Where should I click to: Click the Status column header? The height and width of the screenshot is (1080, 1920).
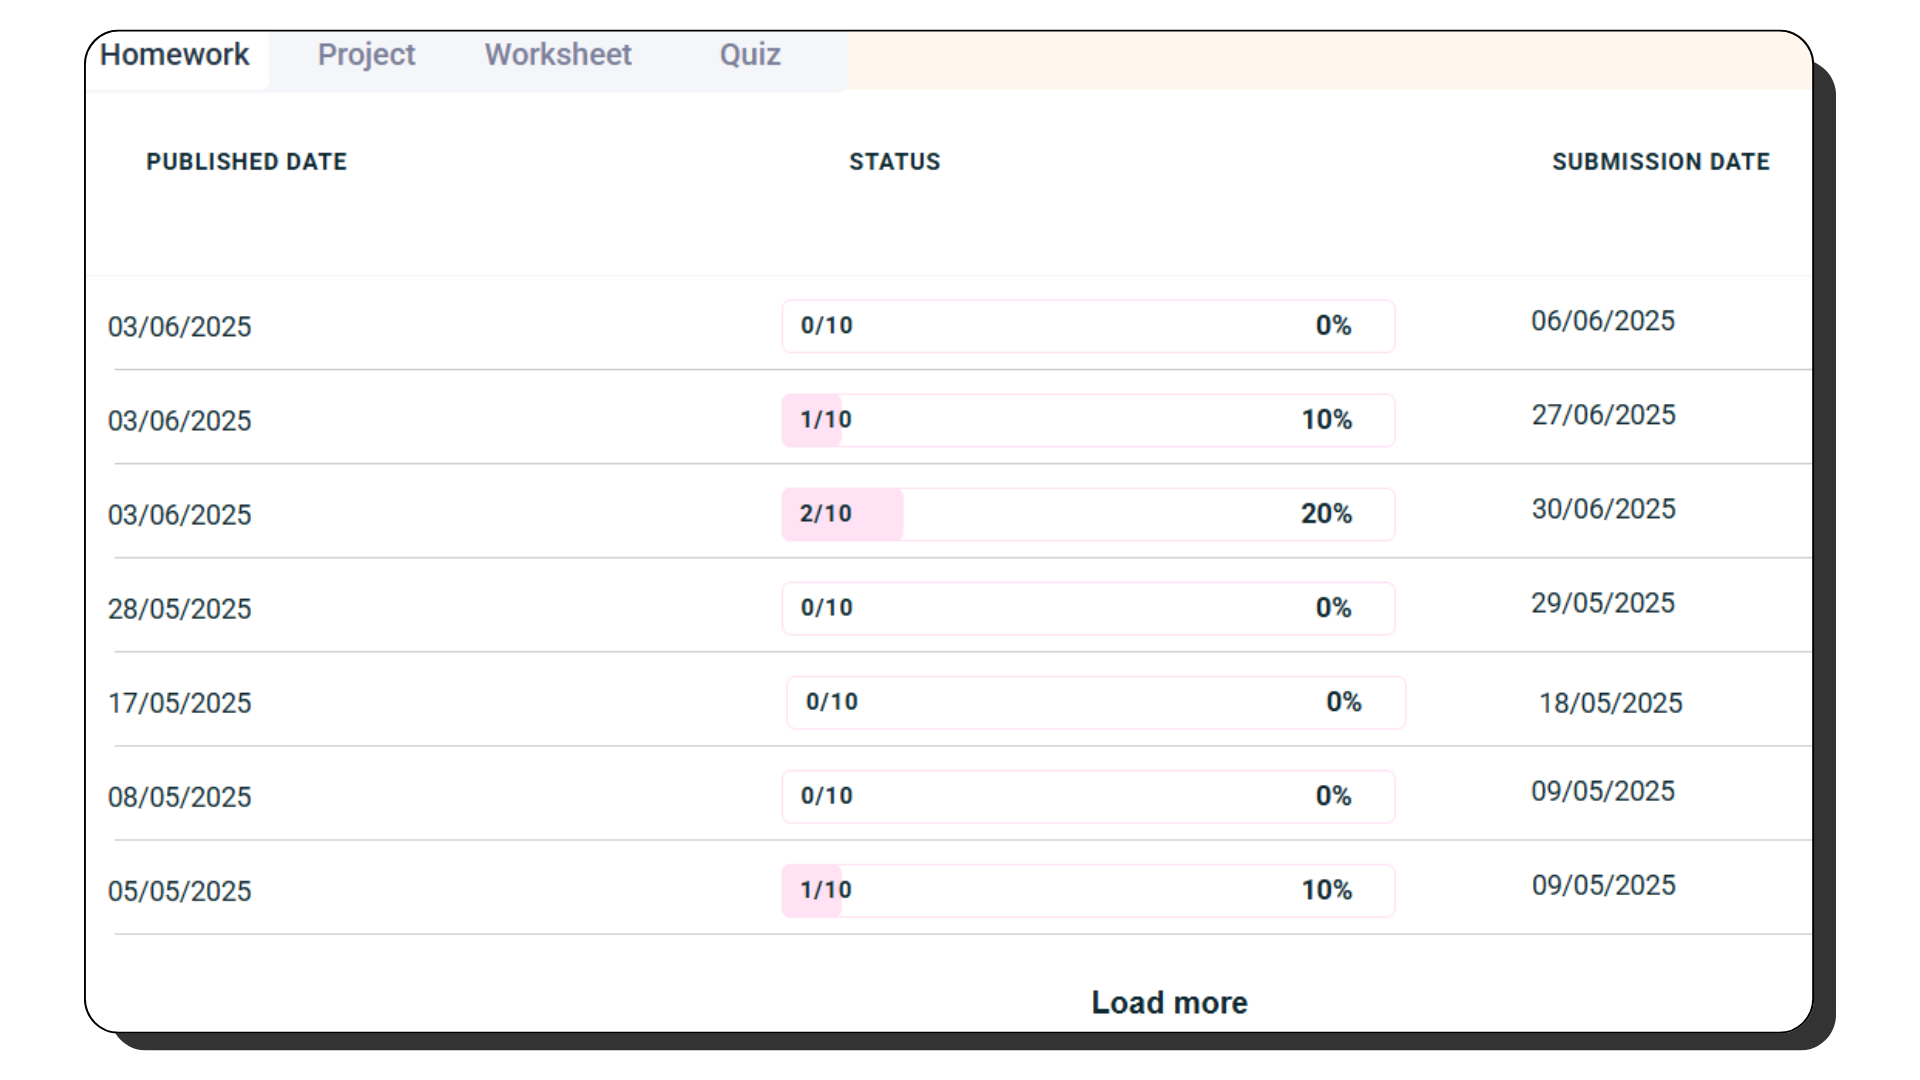point(894,162)
